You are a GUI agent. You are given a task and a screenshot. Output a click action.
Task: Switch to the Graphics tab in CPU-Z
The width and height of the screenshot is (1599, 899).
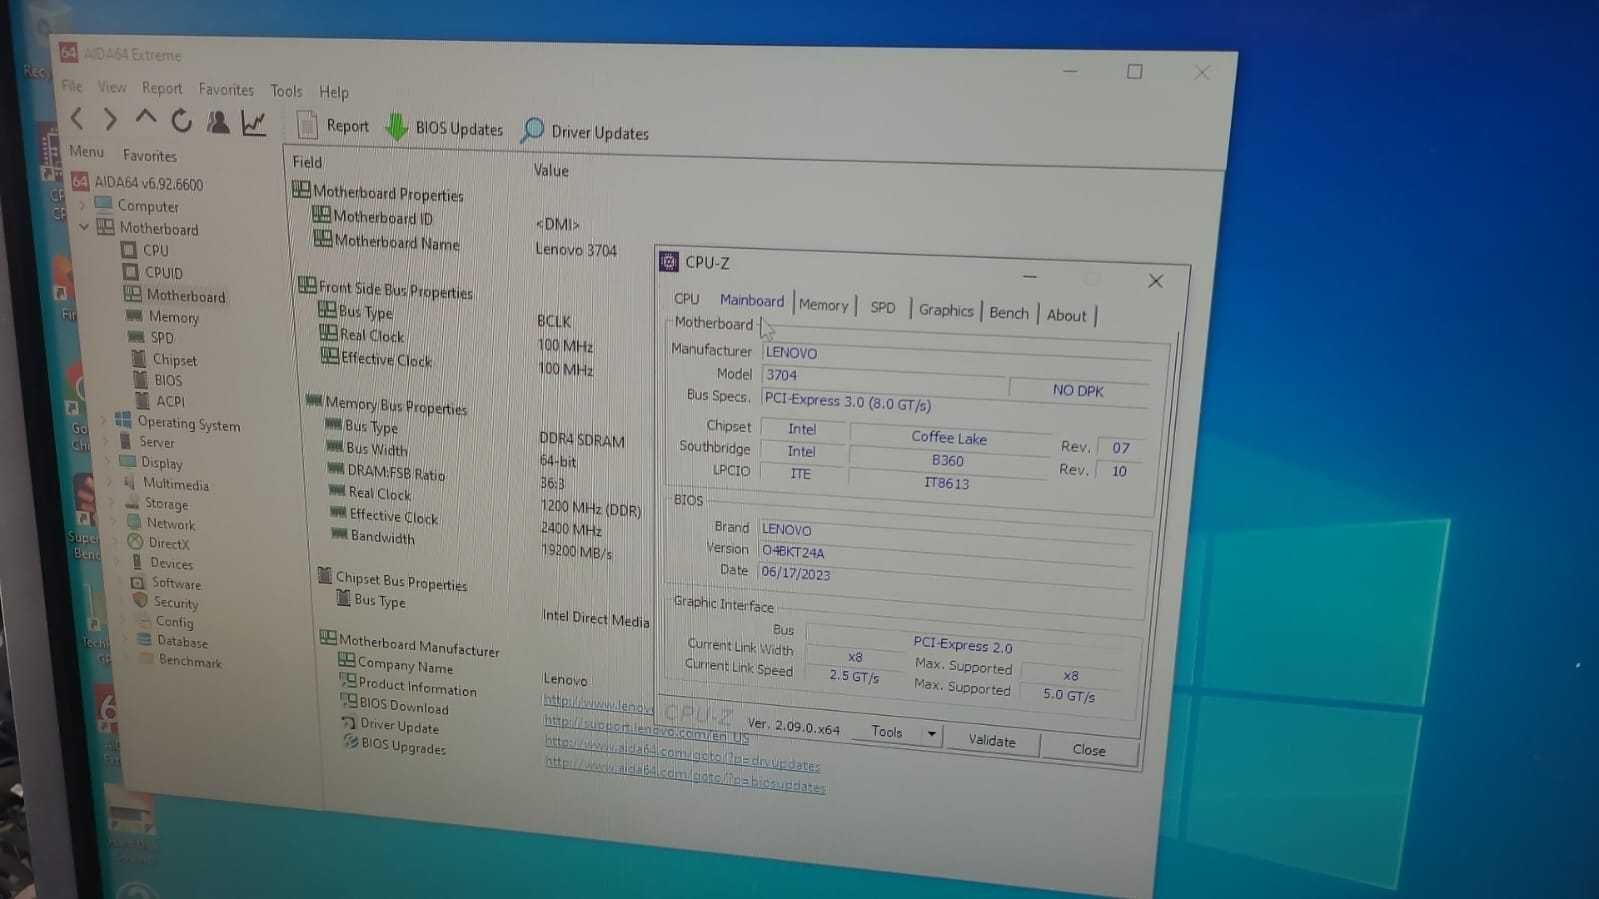tap(946, 310)
